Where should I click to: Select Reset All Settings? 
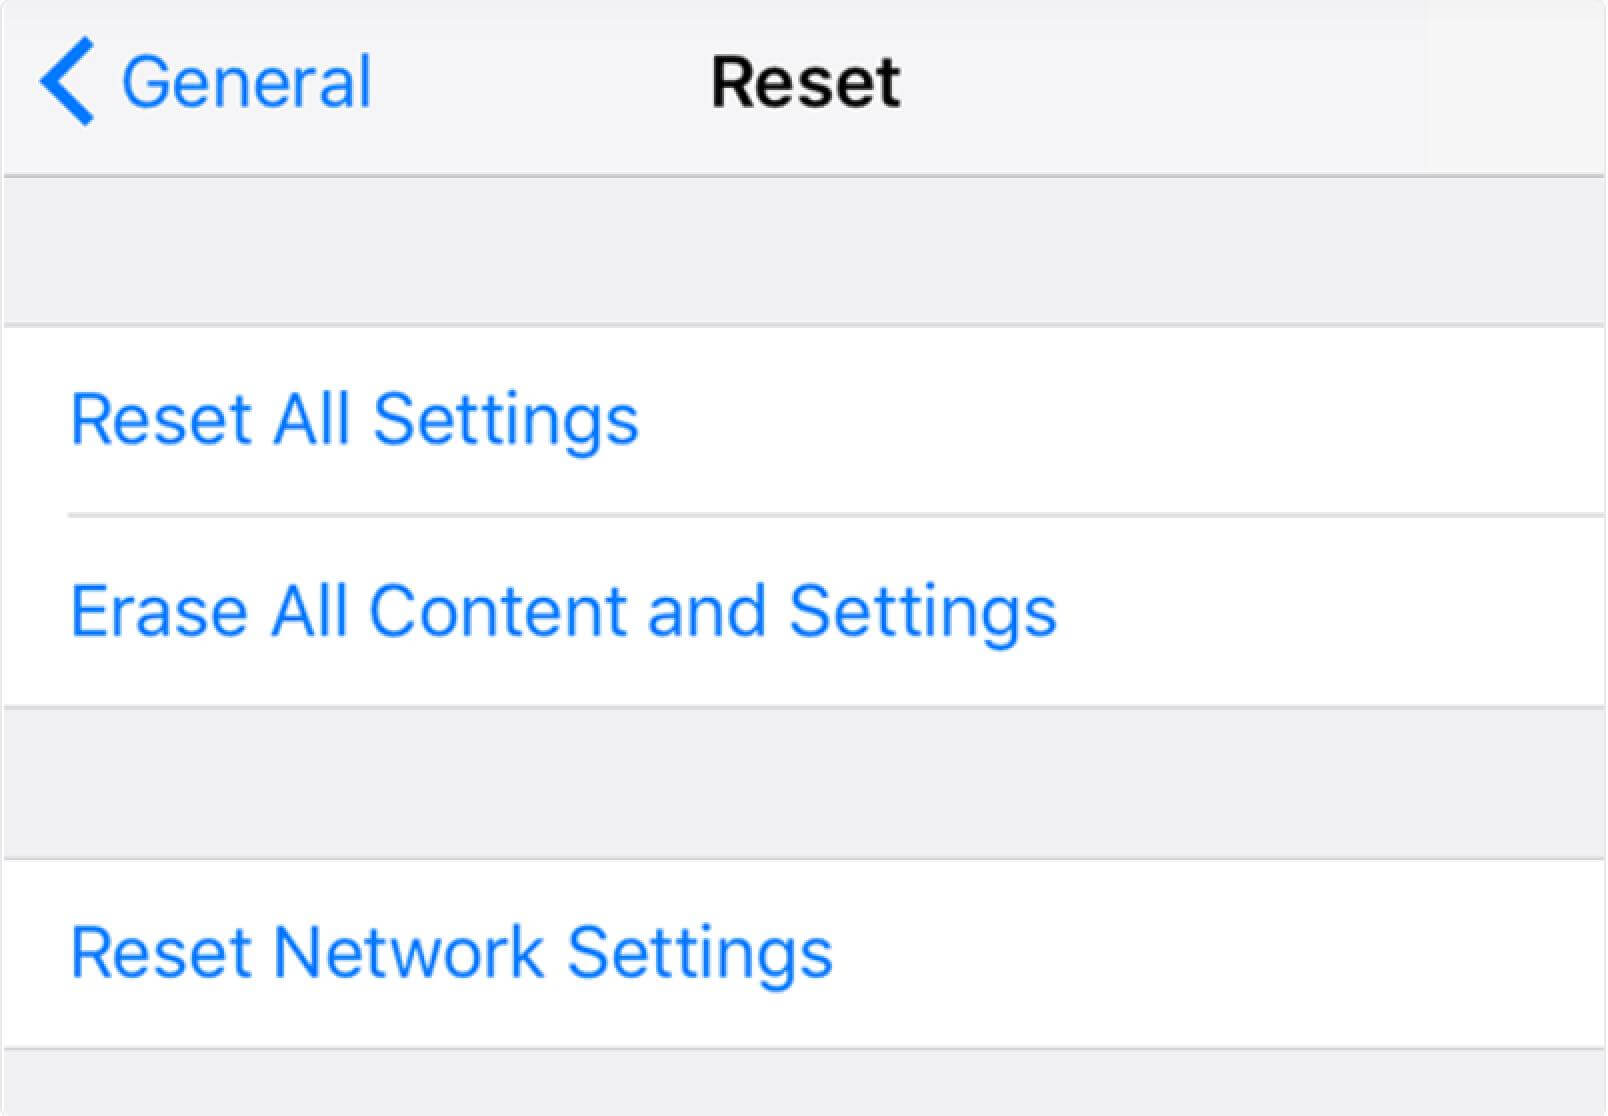coord(354,420)
